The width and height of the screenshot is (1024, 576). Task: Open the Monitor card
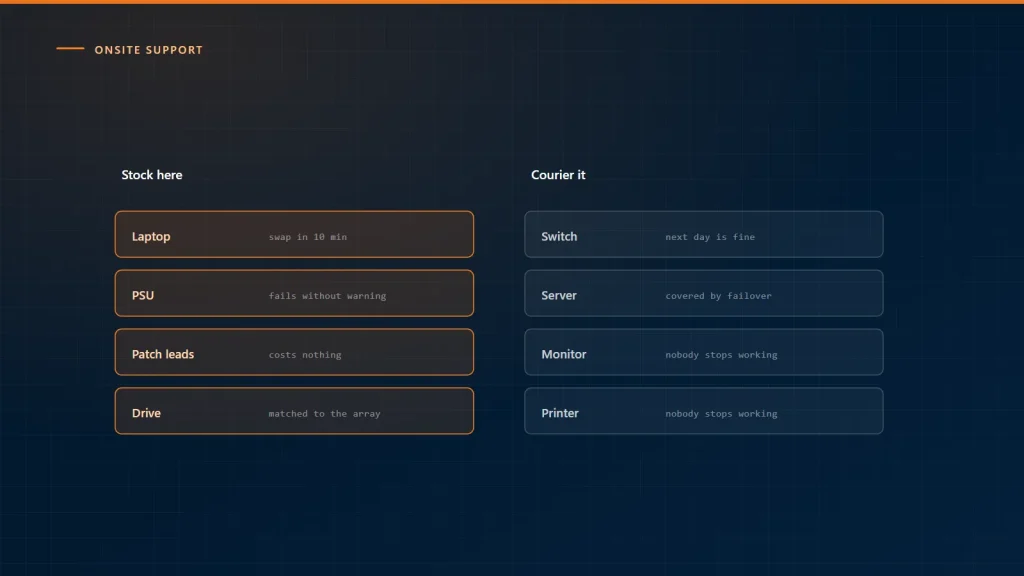[x=703, y=352]
